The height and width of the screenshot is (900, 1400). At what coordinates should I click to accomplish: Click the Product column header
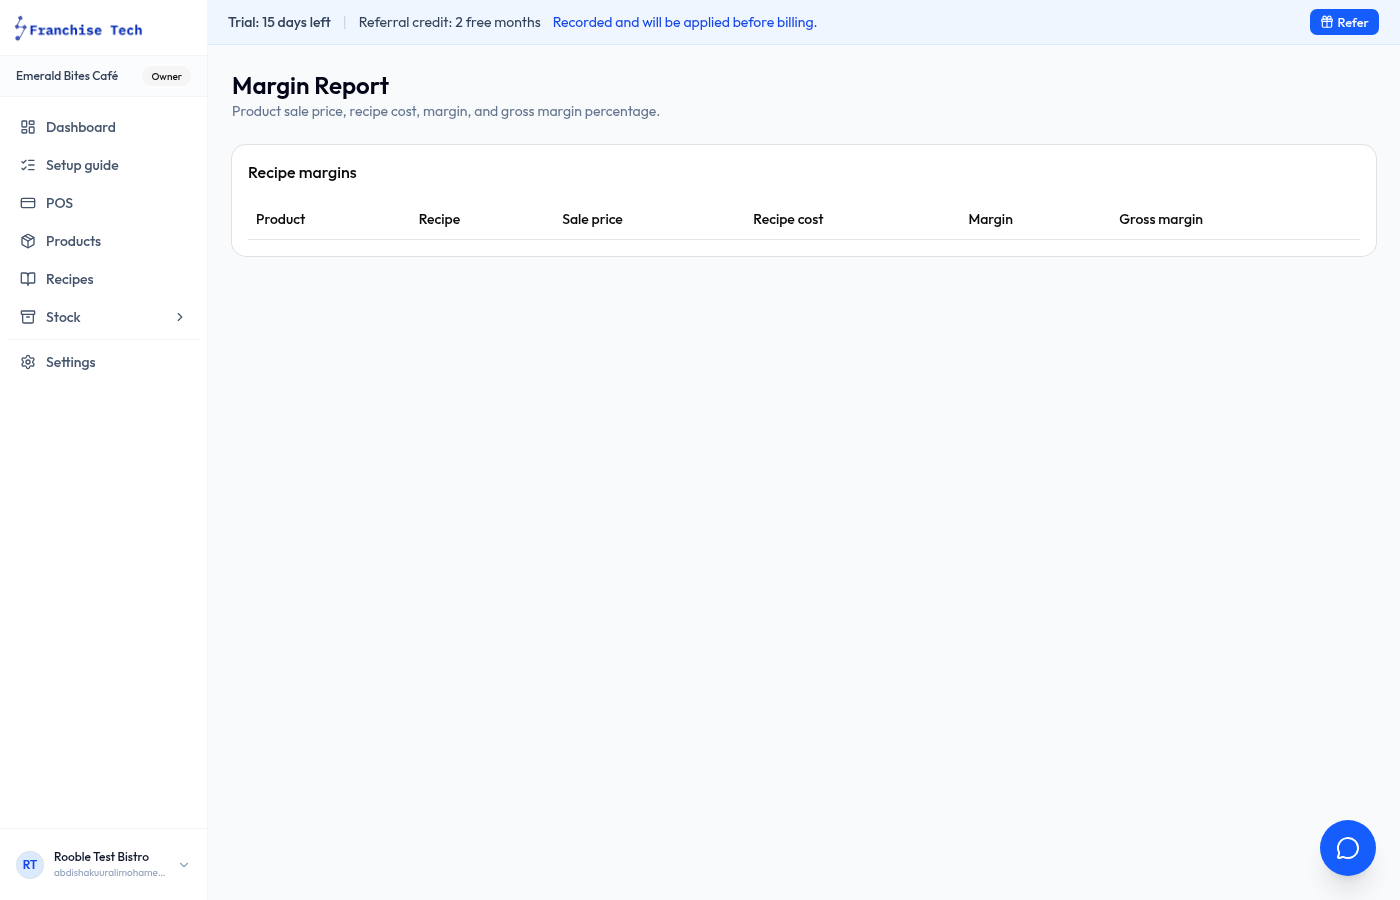coord(280,219)
